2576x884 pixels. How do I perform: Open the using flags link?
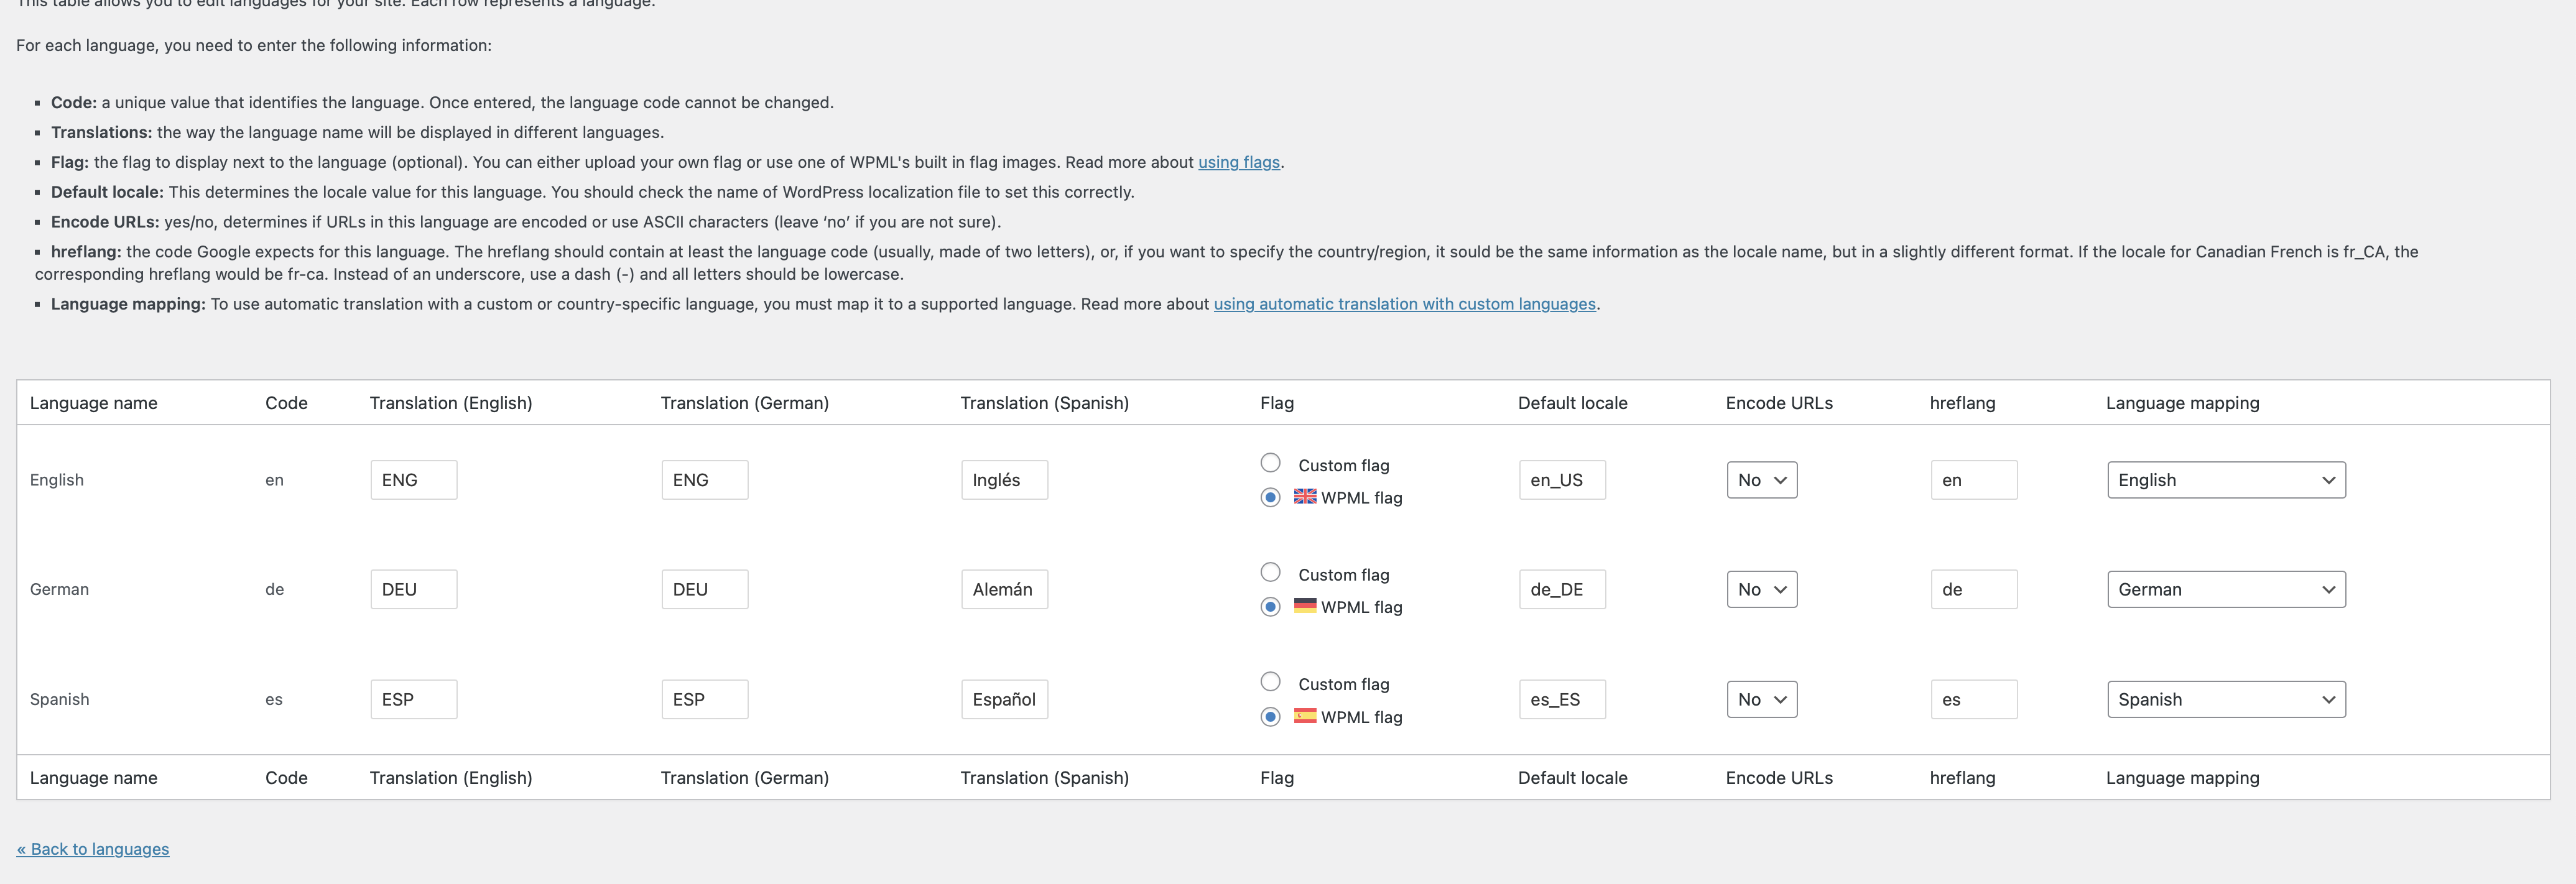pyautogui.click(x=1238, y=162)
